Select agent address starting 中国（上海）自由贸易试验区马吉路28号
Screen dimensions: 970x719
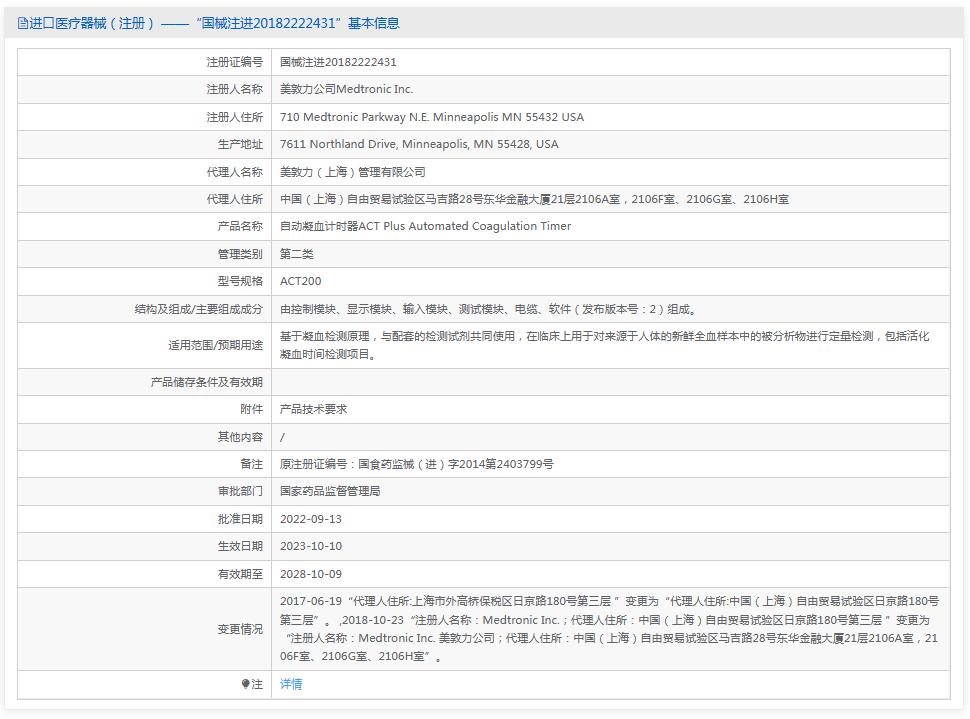534,199
